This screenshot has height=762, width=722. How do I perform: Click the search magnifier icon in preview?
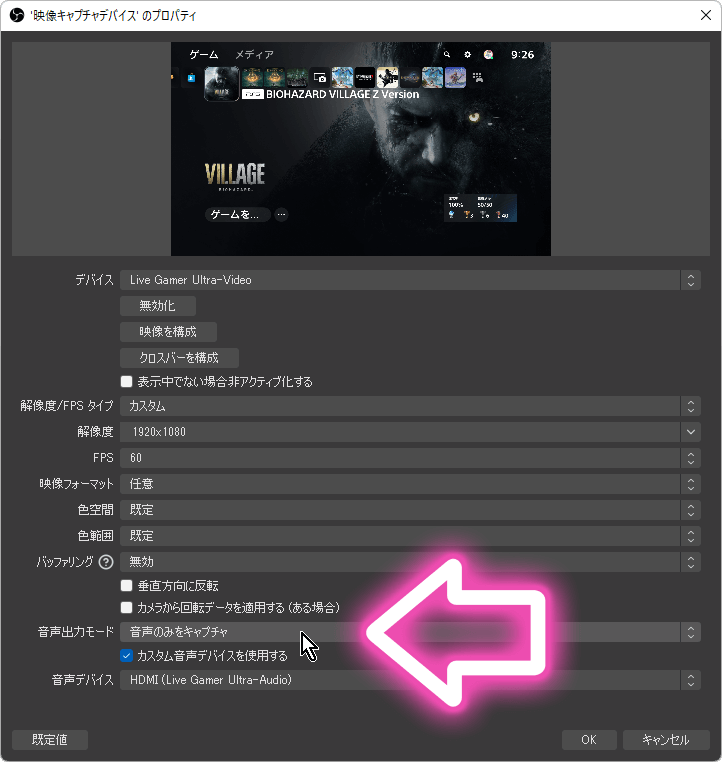point(447,54)
